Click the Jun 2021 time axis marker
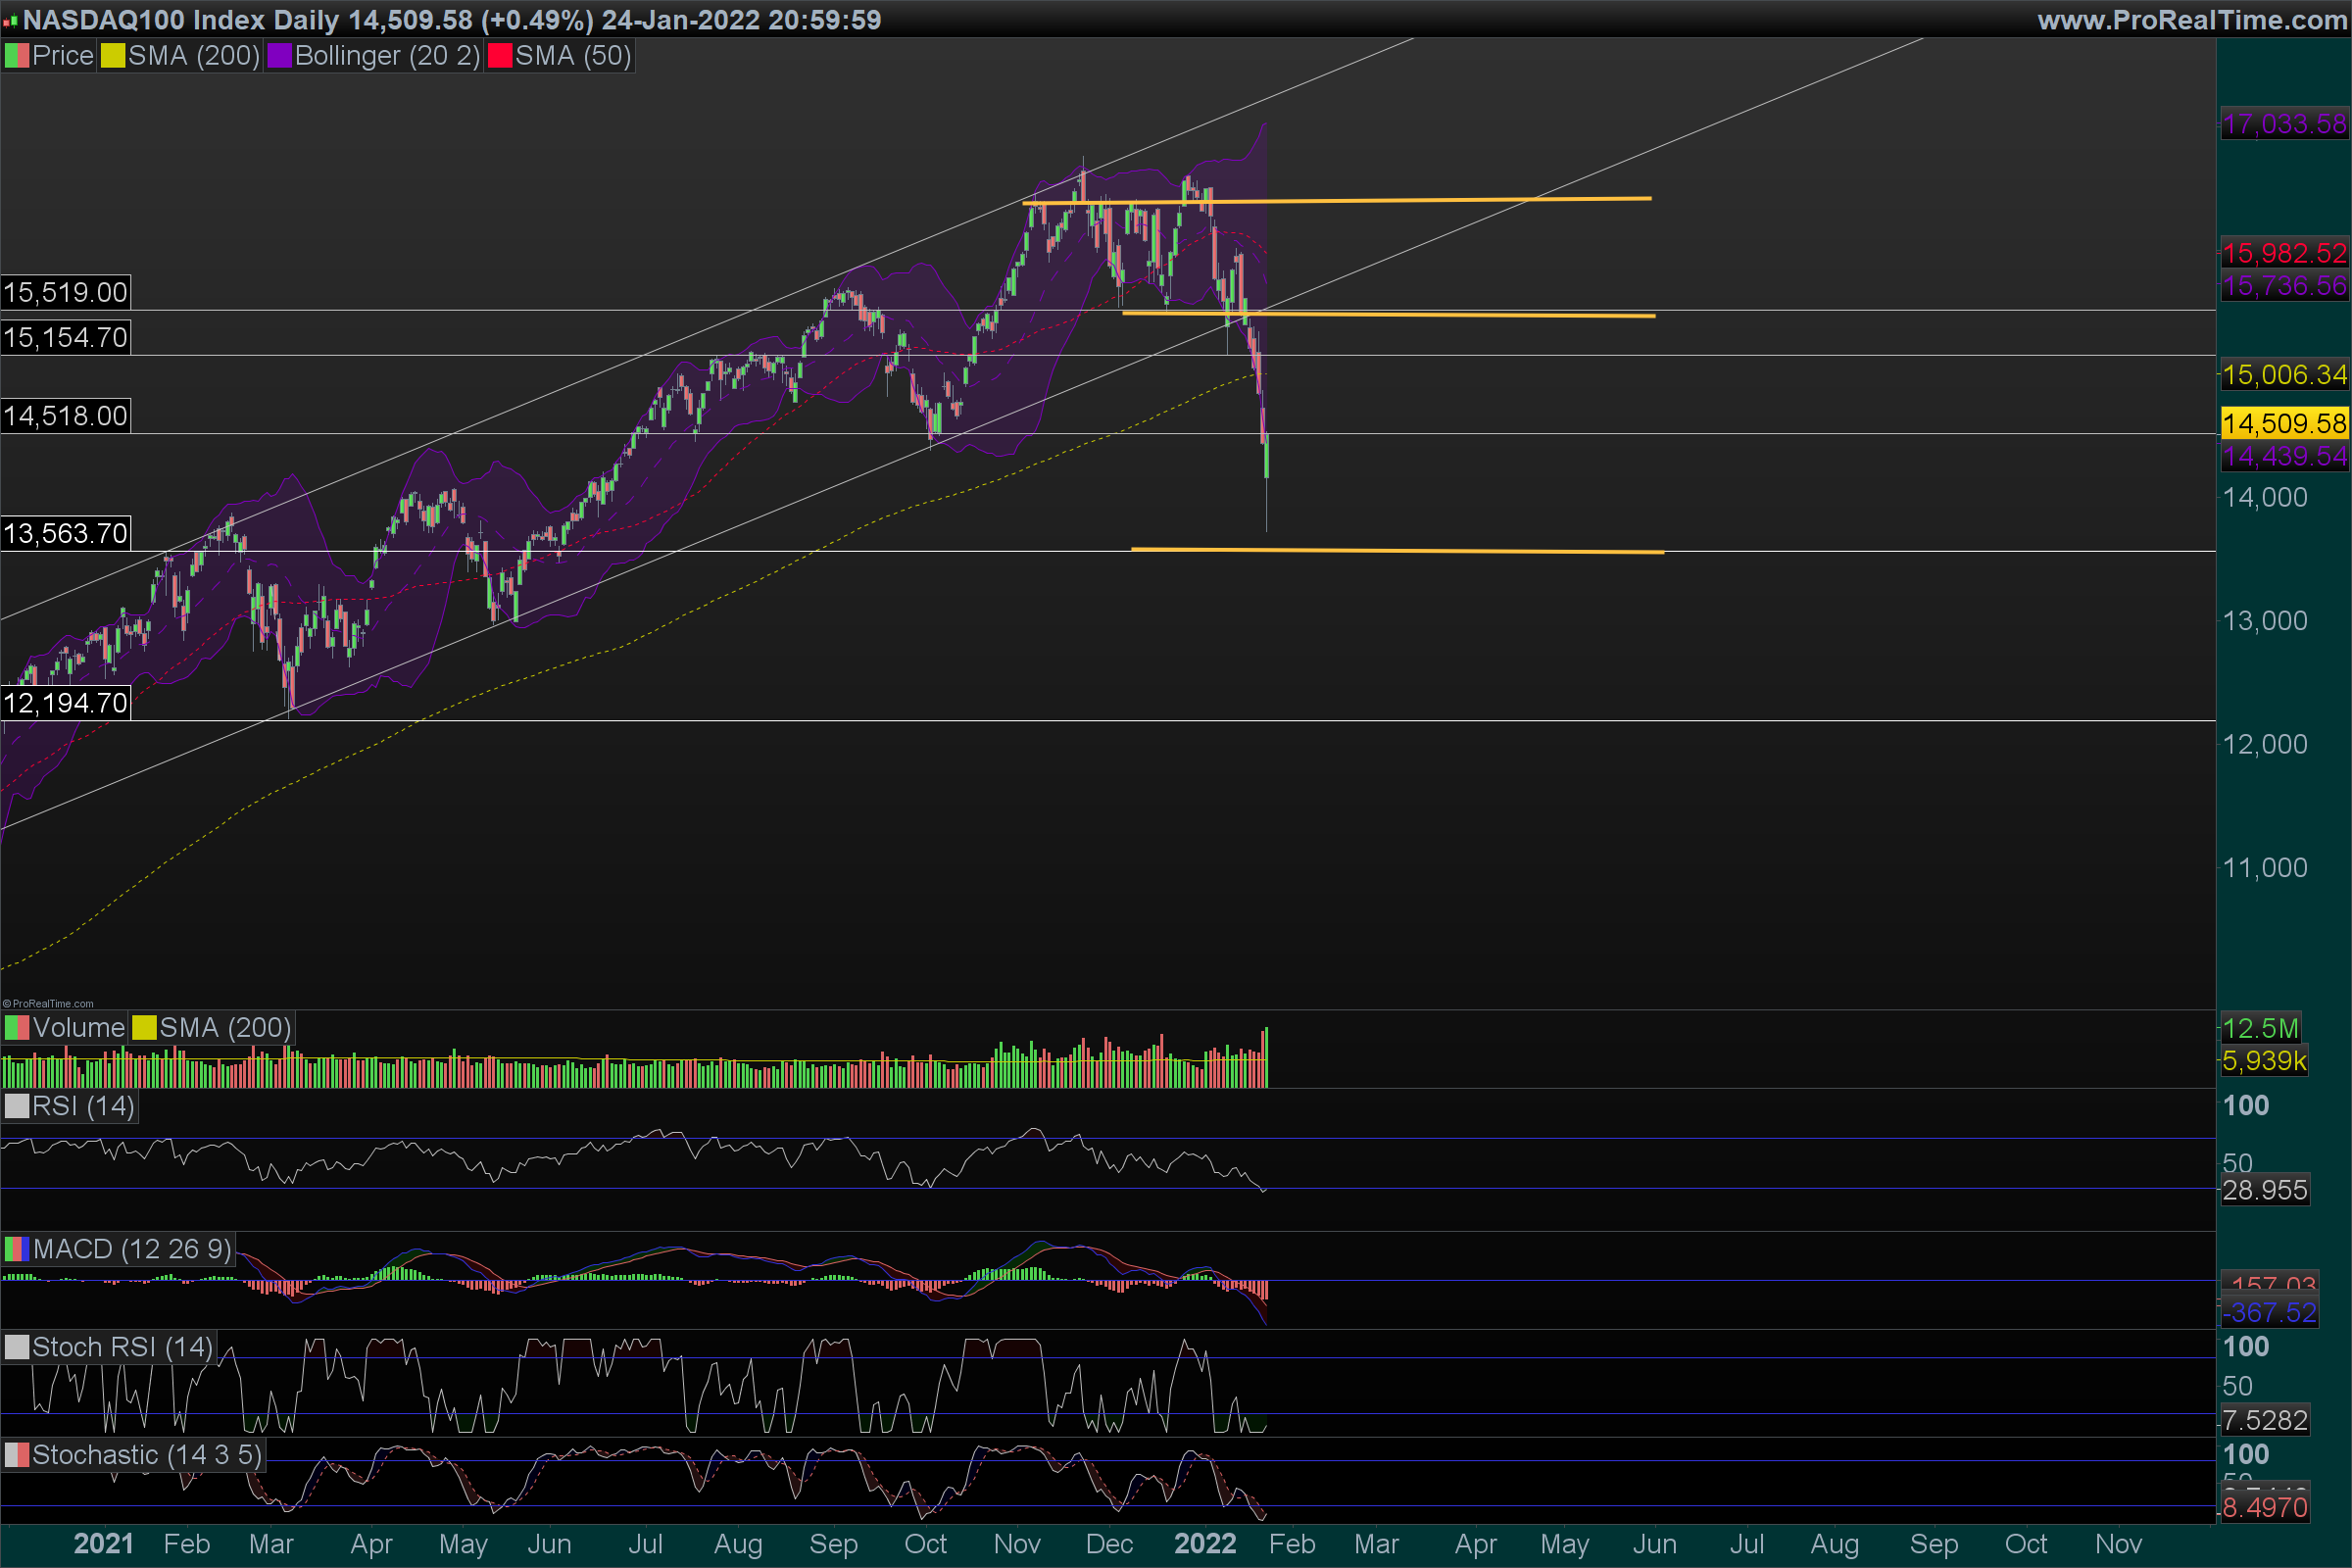Viewport: 2352px width, 1568px height. (549, 1544)
